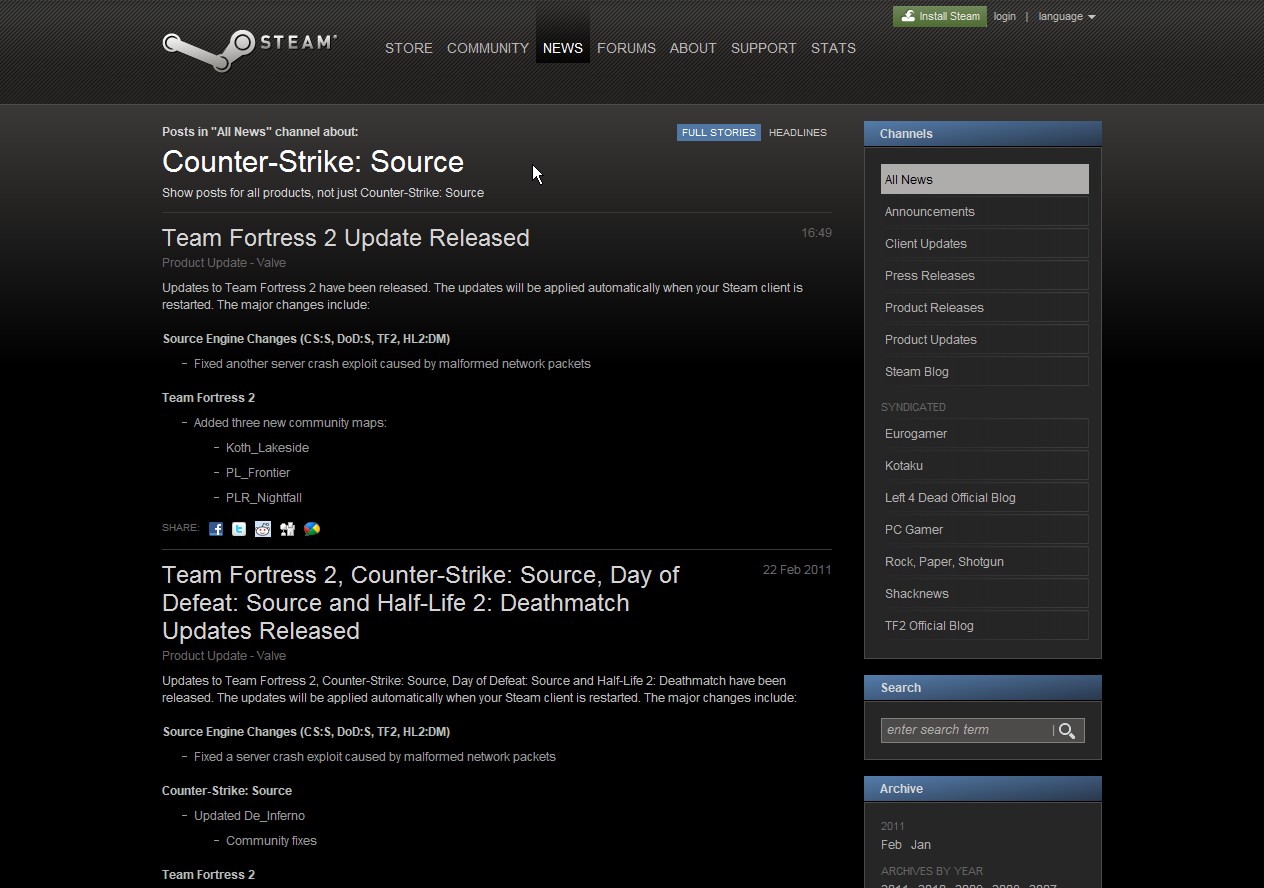Screen dimensions: 1264x888
Task: Select the Client Updates channel
Action: coord(985,244)
